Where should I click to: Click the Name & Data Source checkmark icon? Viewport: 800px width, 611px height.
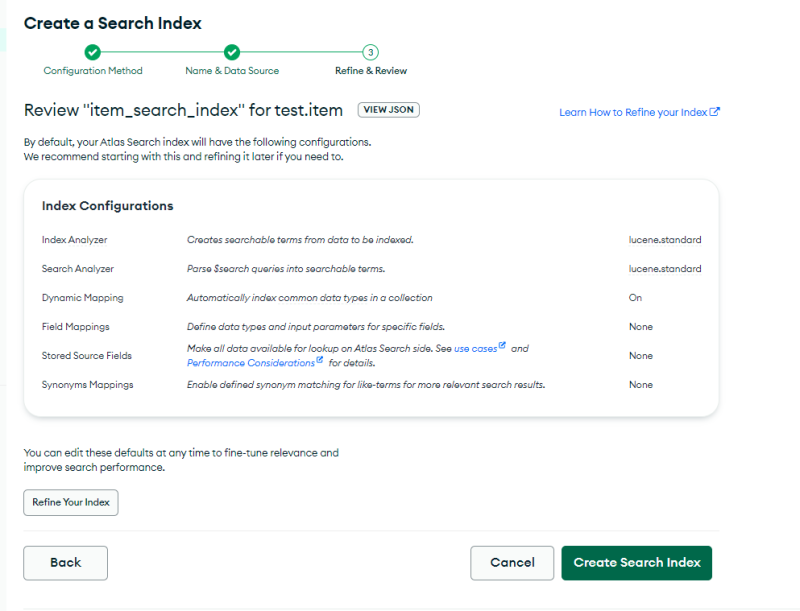[x=232, y=52]
